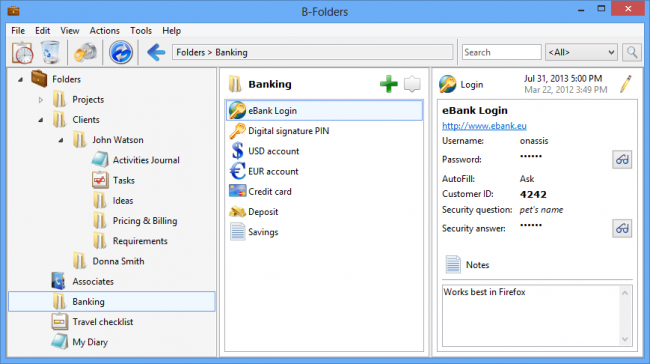Select the Credit card item
Viewport: 650px width, 364px height.
click(x=324, y=192)
